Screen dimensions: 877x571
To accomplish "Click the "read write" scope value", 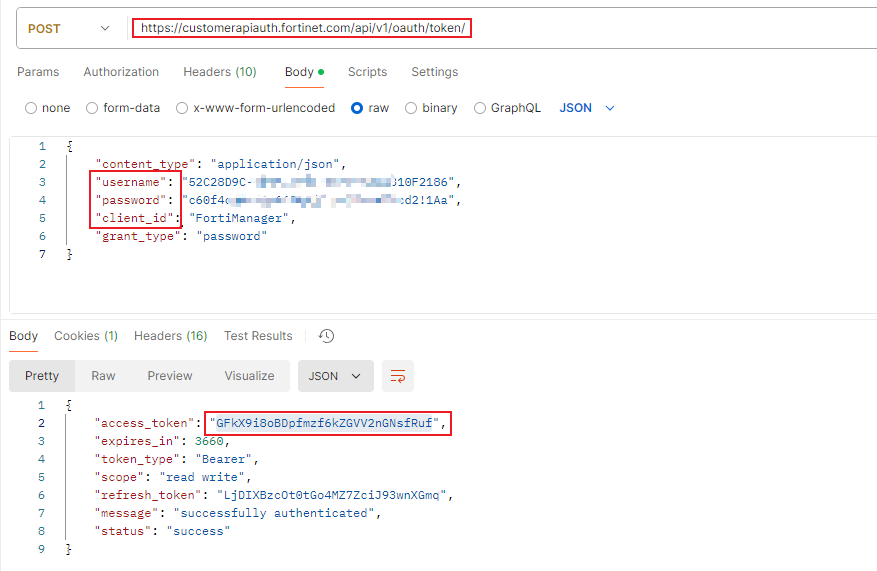I will (202, 477).
